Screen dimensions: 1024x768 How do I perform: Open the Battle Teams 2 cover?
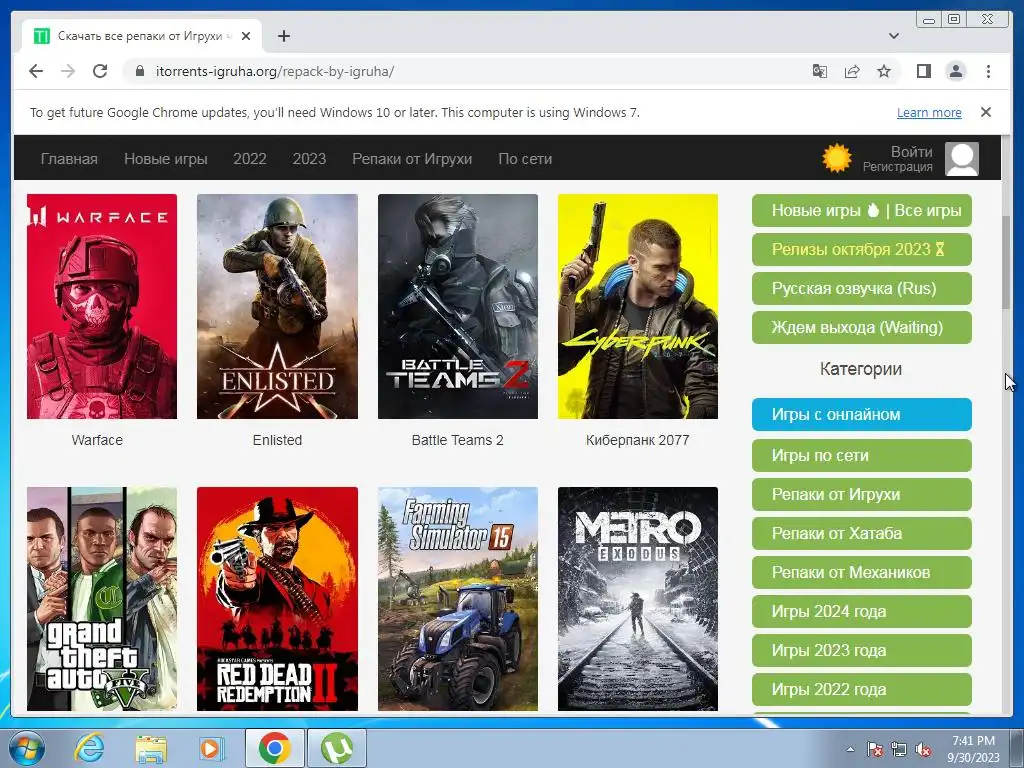point(458,306)
